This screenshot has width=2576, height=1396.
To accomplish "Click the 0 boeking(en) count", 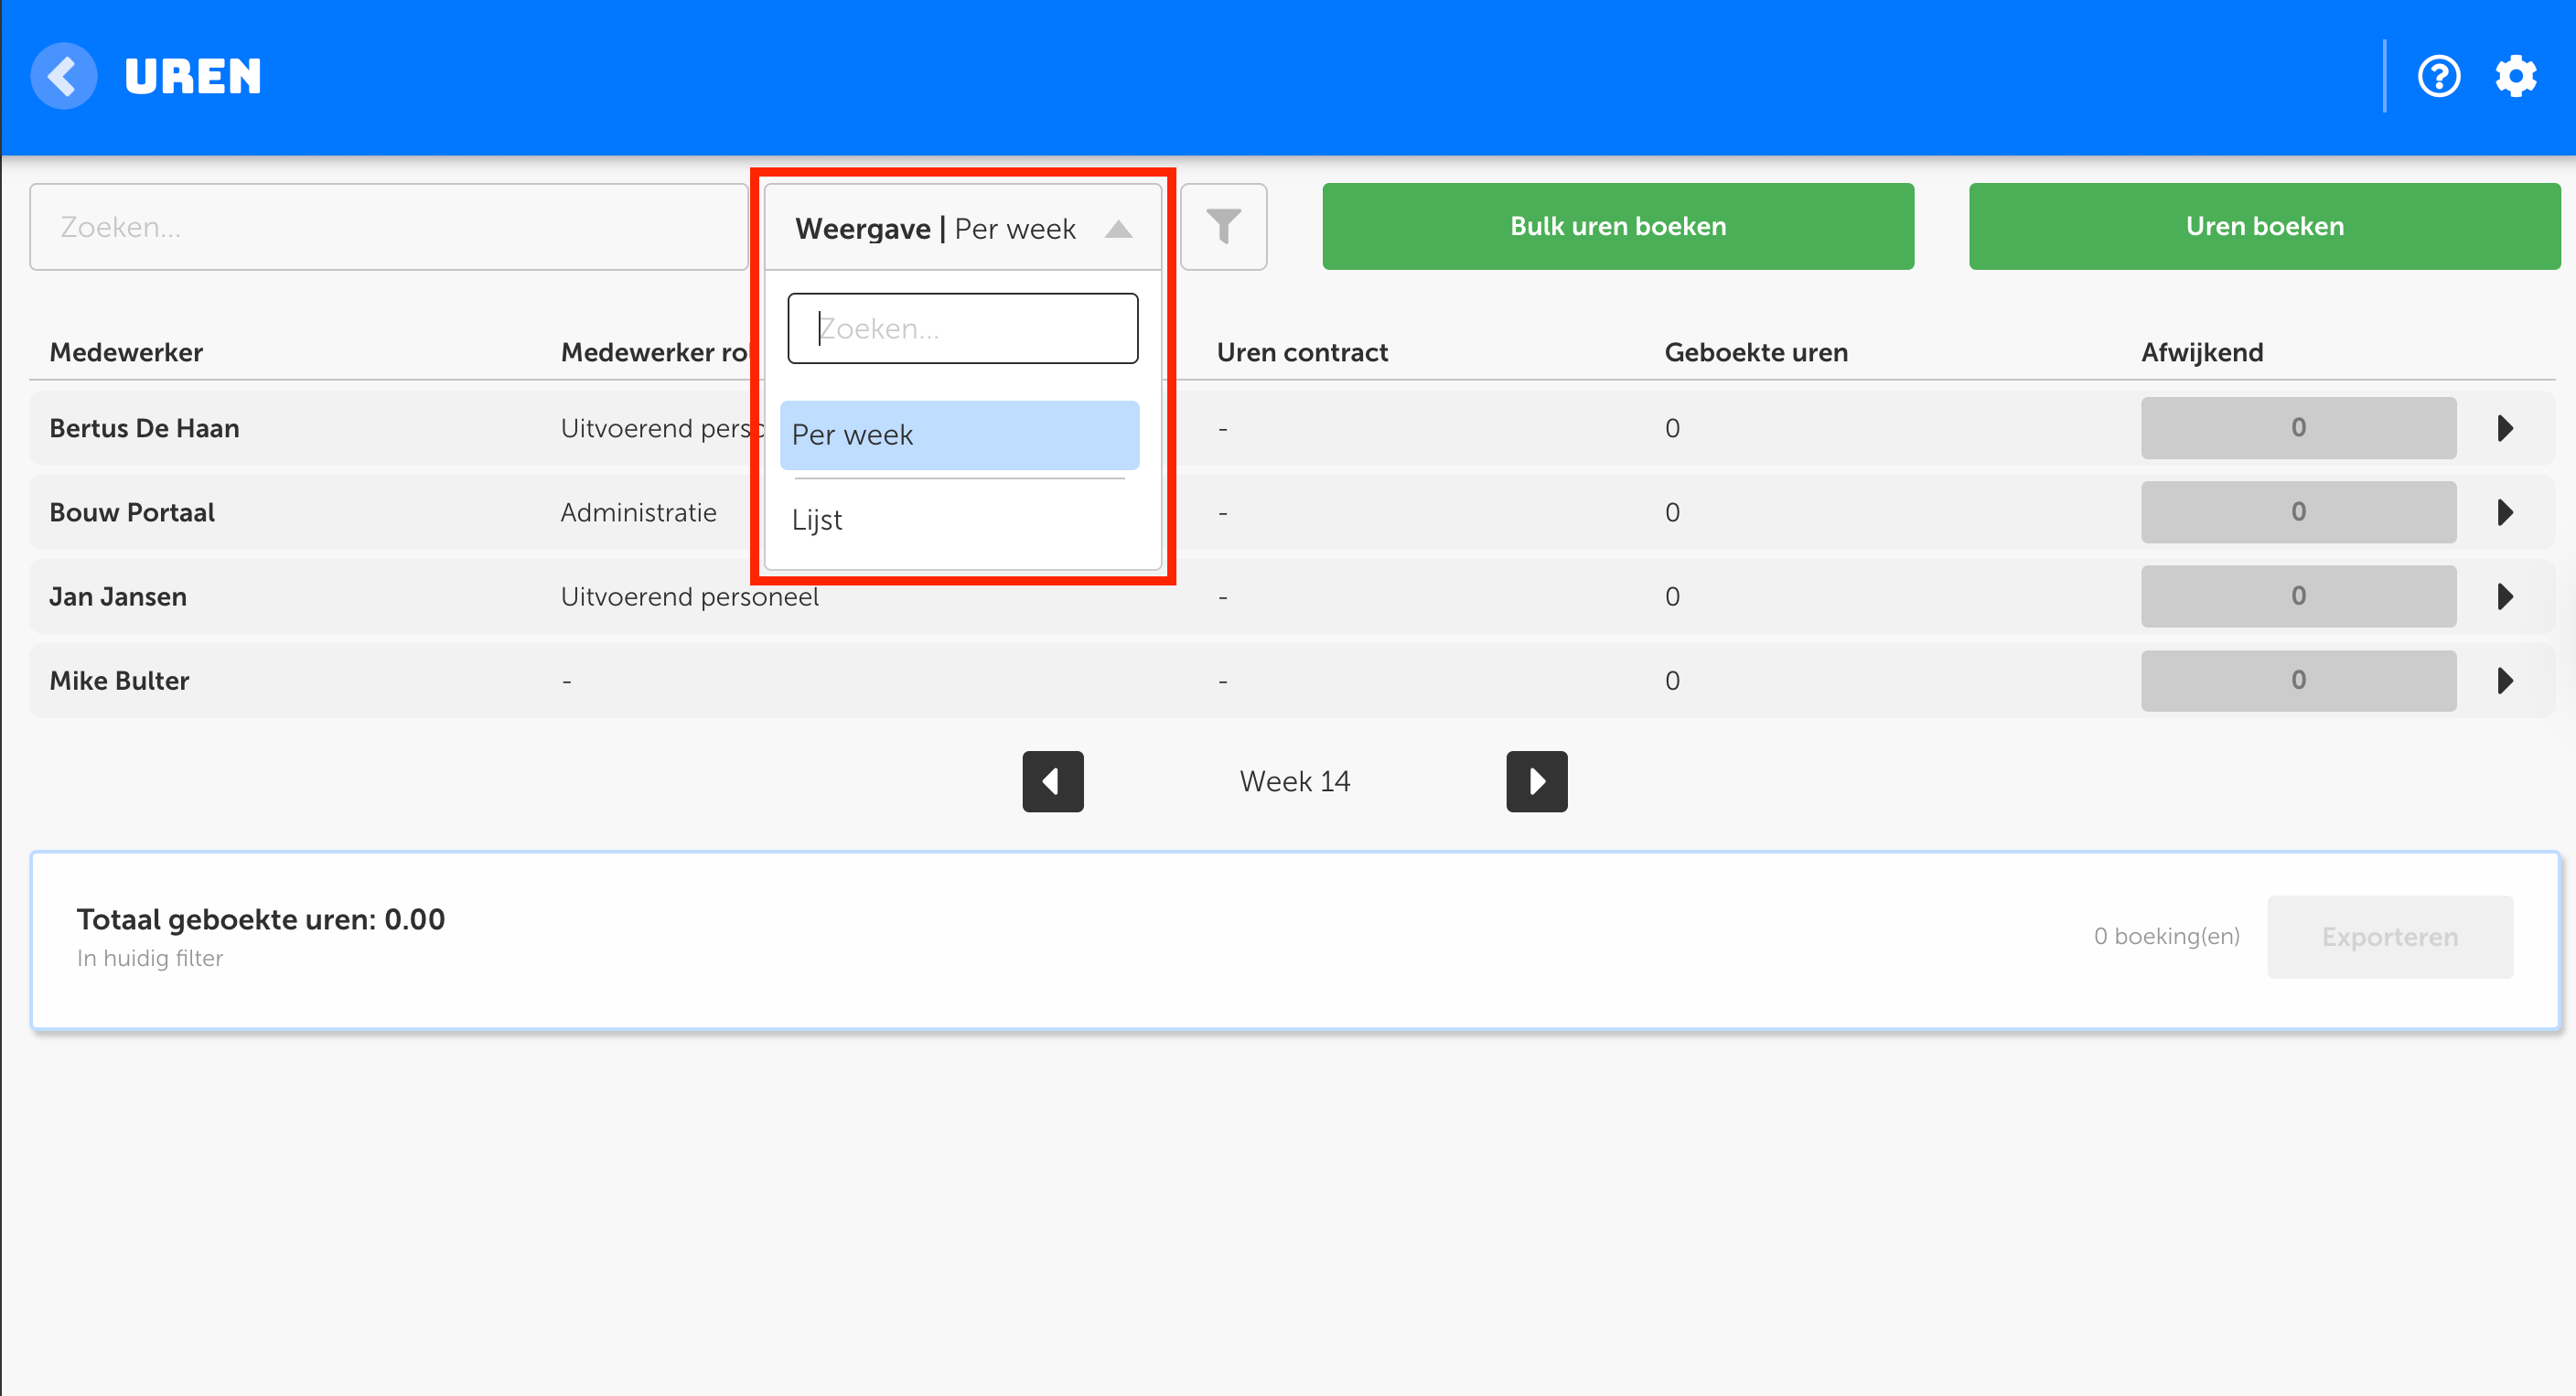I will [x=2166, y=936].
